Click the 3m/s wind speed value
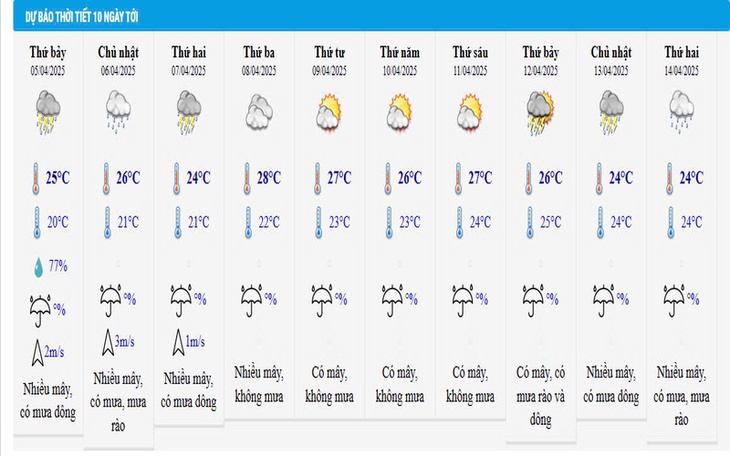Screen dimensions: 730x456 tap(124, 342)
